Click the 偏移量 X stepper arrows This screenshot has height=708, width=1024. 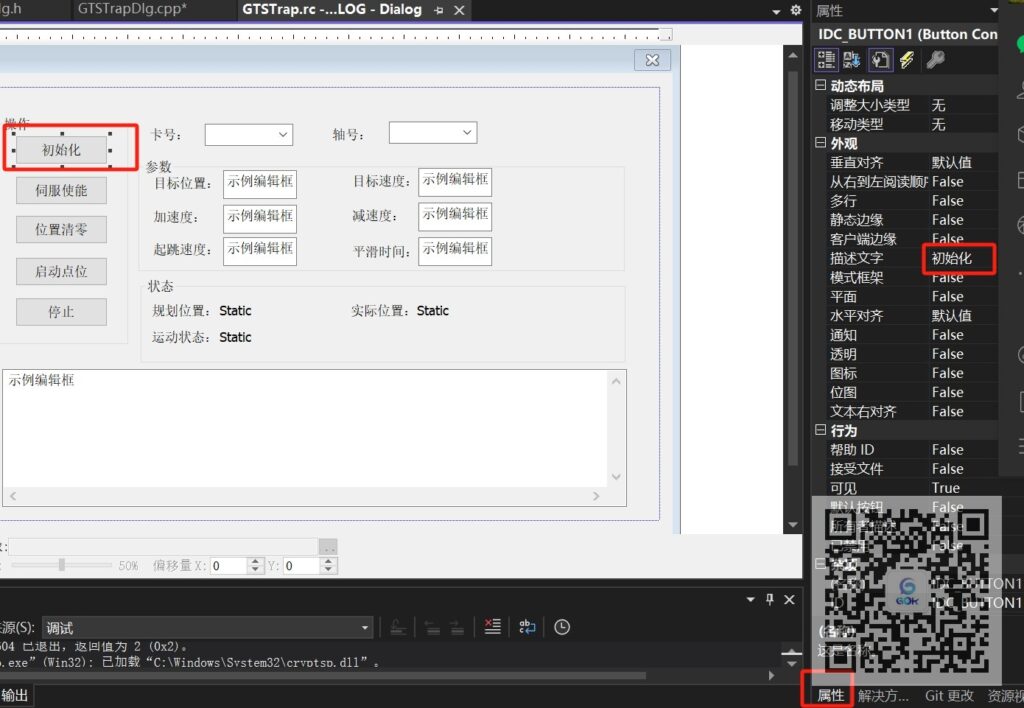[255, 566]
